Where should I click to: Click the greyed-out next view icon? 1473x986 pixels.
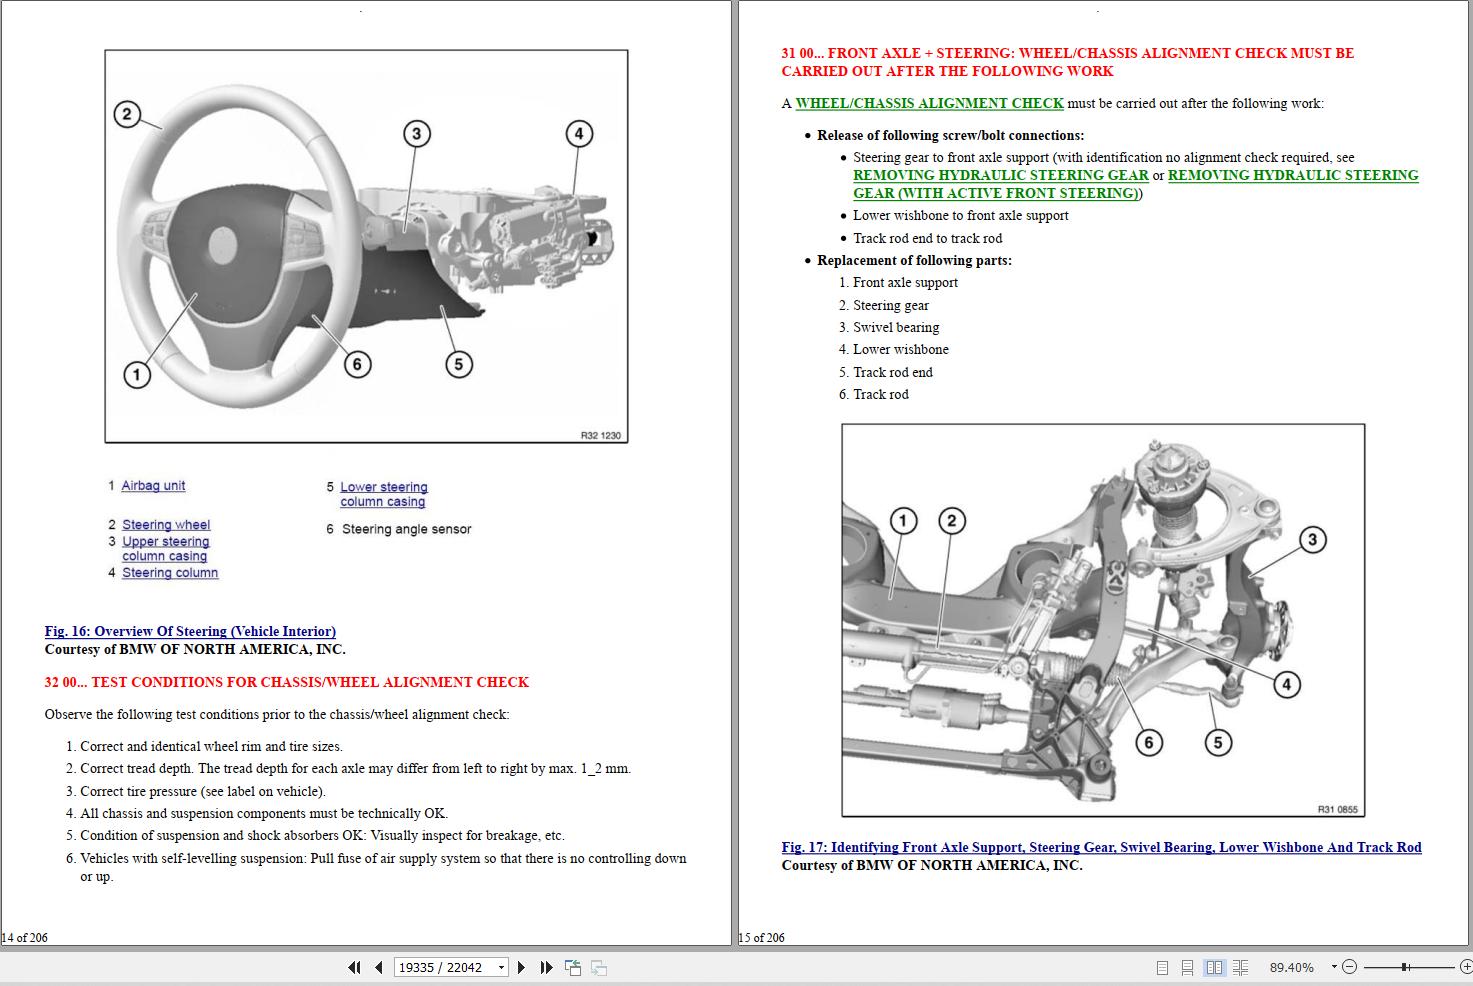coord(599,967)
